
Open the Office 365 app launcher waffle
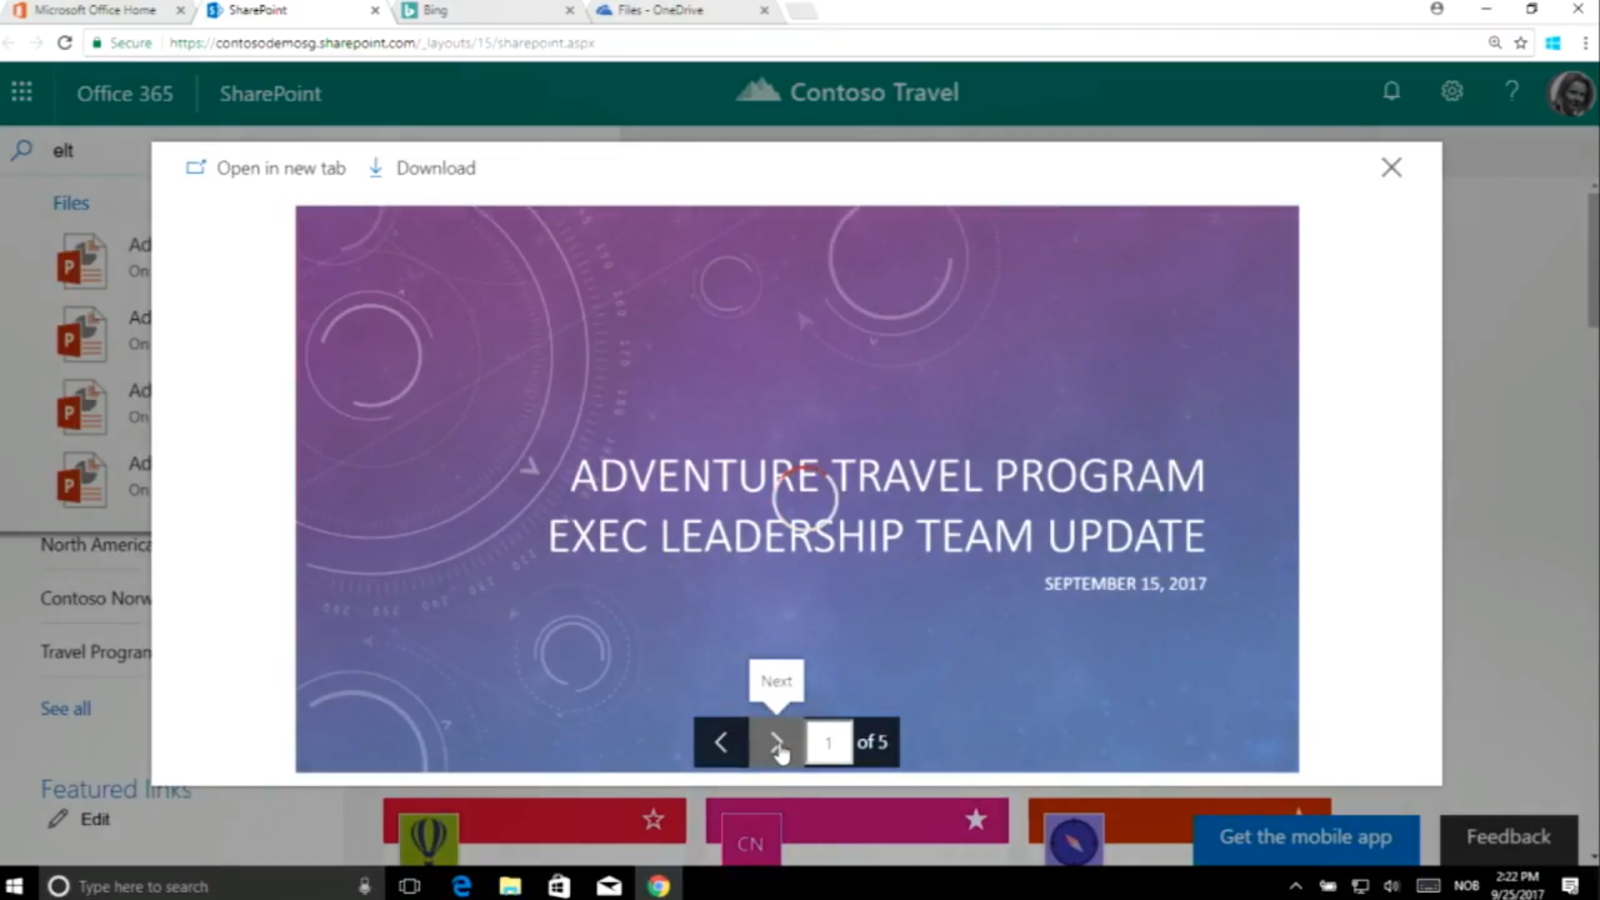[22, 93]
